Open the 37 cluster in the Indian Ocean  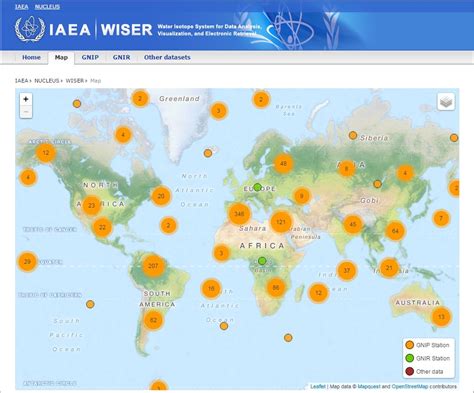coord(347,270)
